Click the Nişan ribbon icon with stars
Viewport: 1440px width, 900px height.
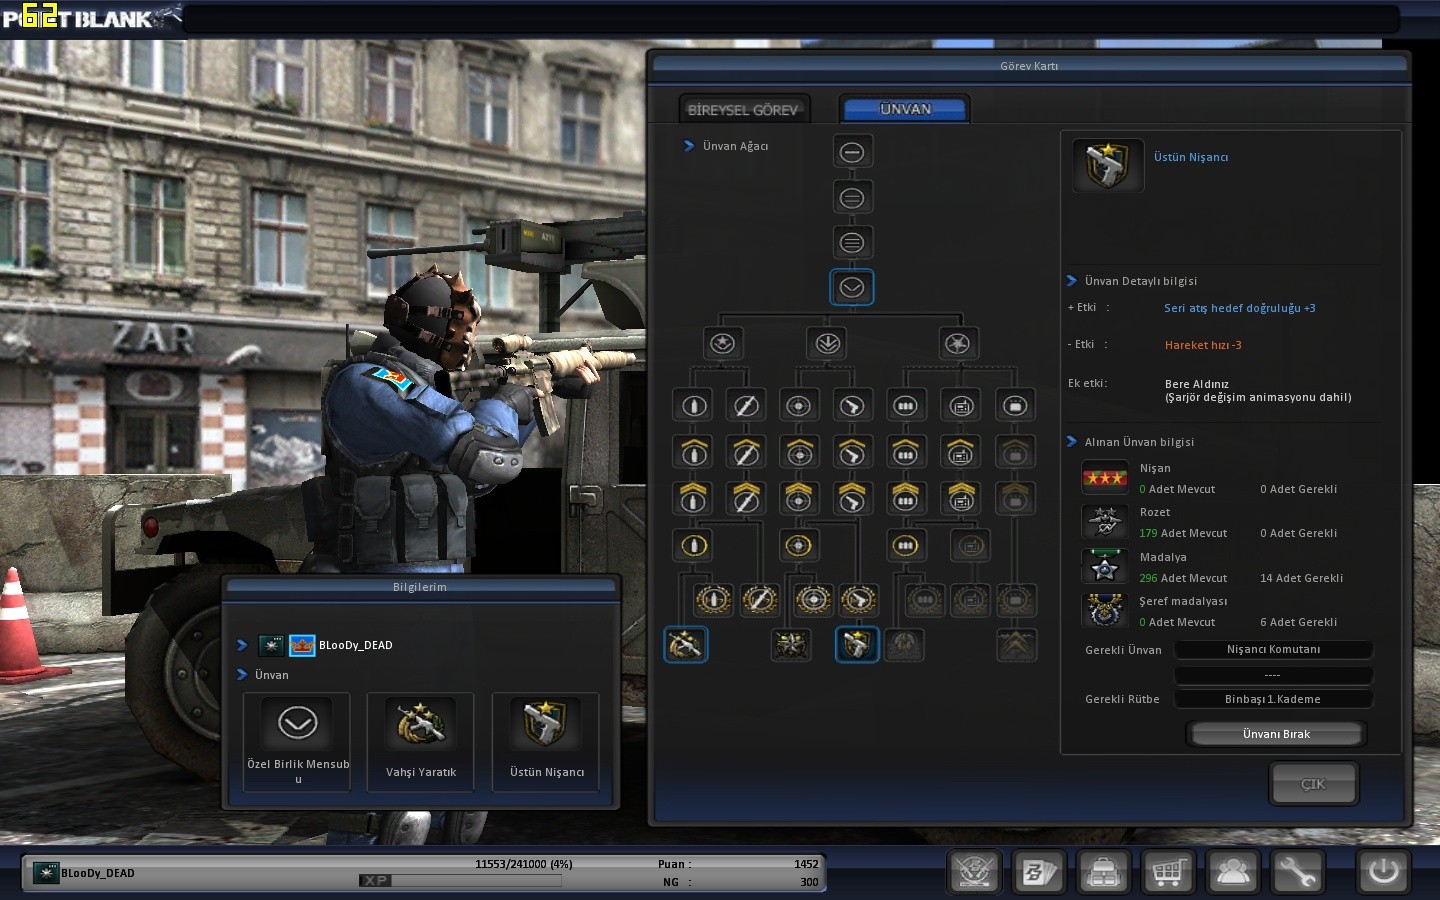tap(1105, 478)
